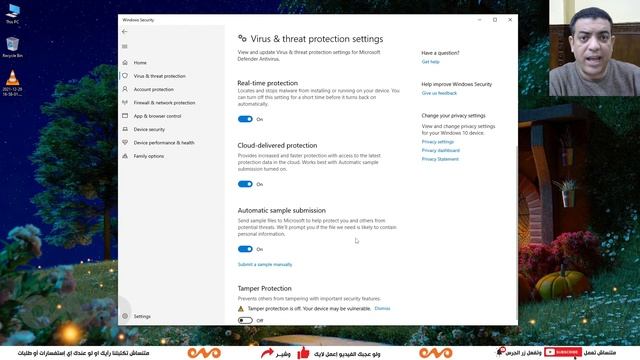The image size is (640, 360).
Task: Click the tamper protection warning triangle icon
Action: tap(241, 309)
